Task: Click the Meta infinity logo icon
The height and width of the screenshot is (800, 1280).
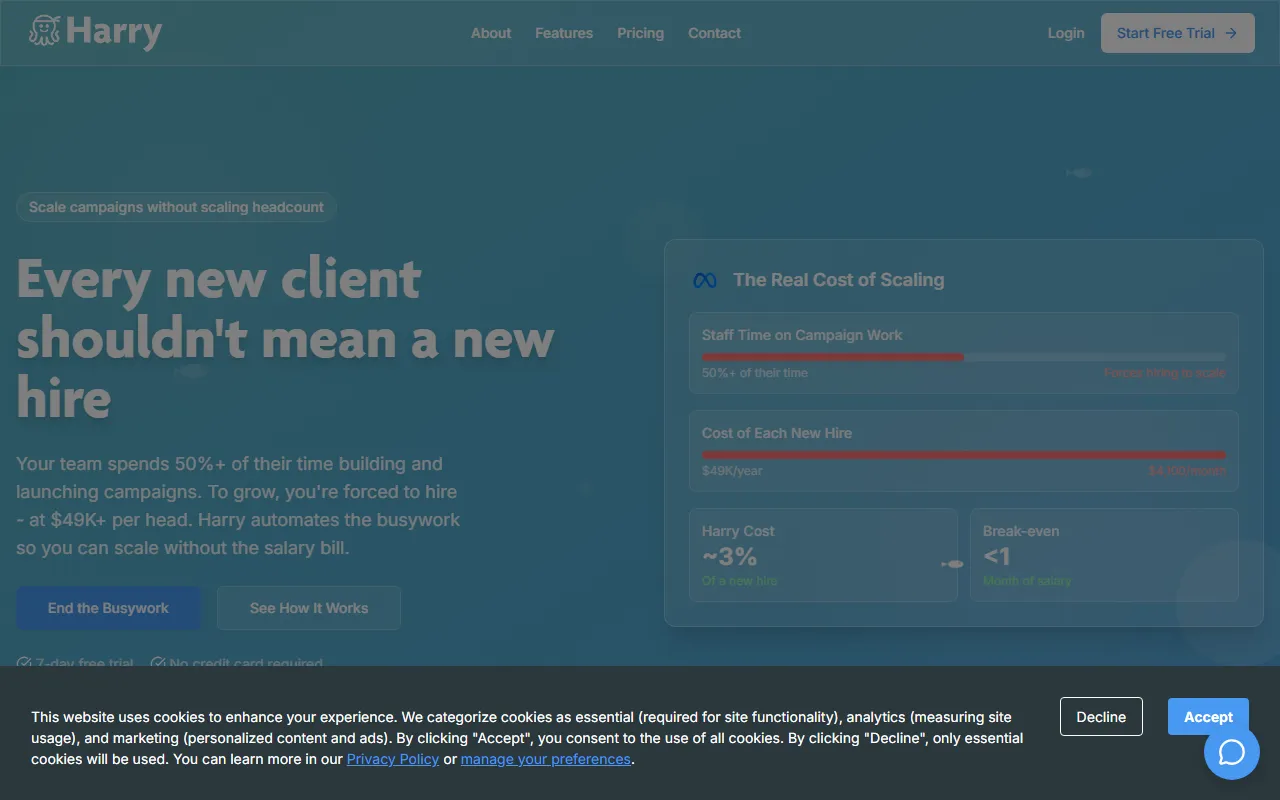Action: click(x=705, y=281)
